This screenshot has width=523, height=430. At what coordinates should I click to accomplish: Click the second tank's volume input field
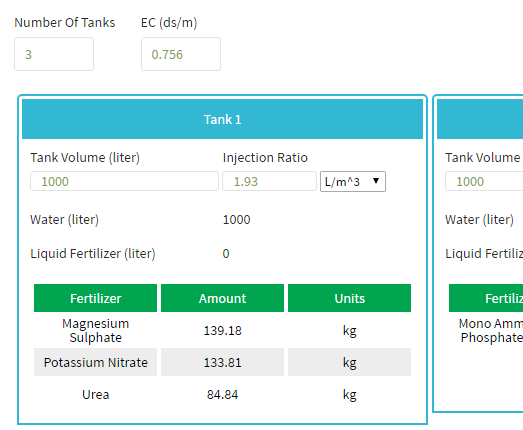pyautogui.click(x=484, y=181)
